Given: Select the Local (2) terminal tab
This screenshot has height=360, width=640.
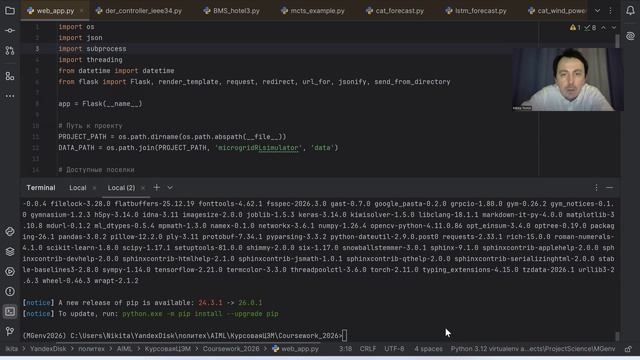Looking at the screenshot, I should coord(121,188).
